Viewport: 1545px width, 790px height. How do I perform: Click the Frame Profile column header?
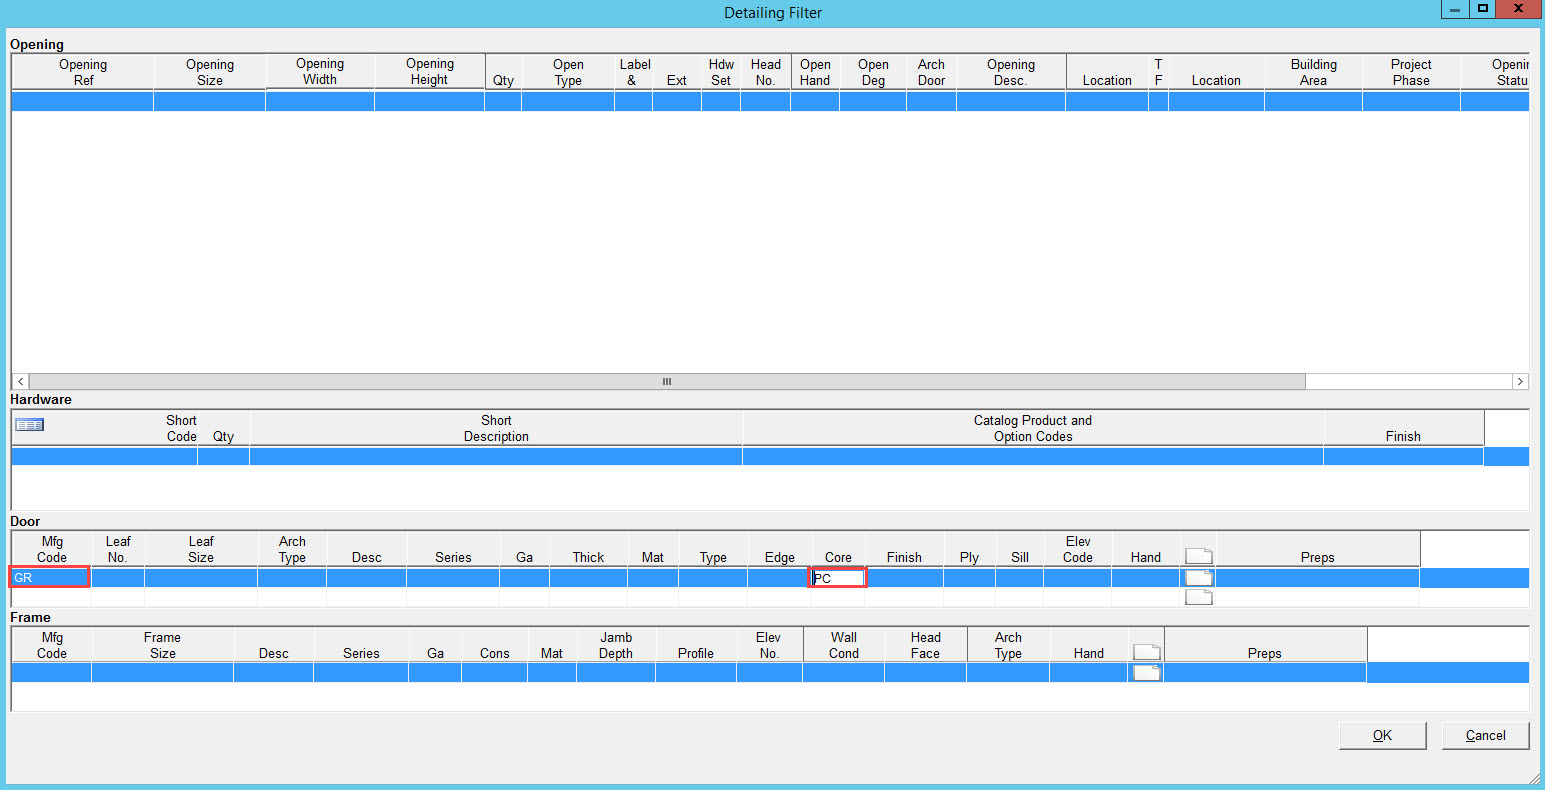[696, 645]
